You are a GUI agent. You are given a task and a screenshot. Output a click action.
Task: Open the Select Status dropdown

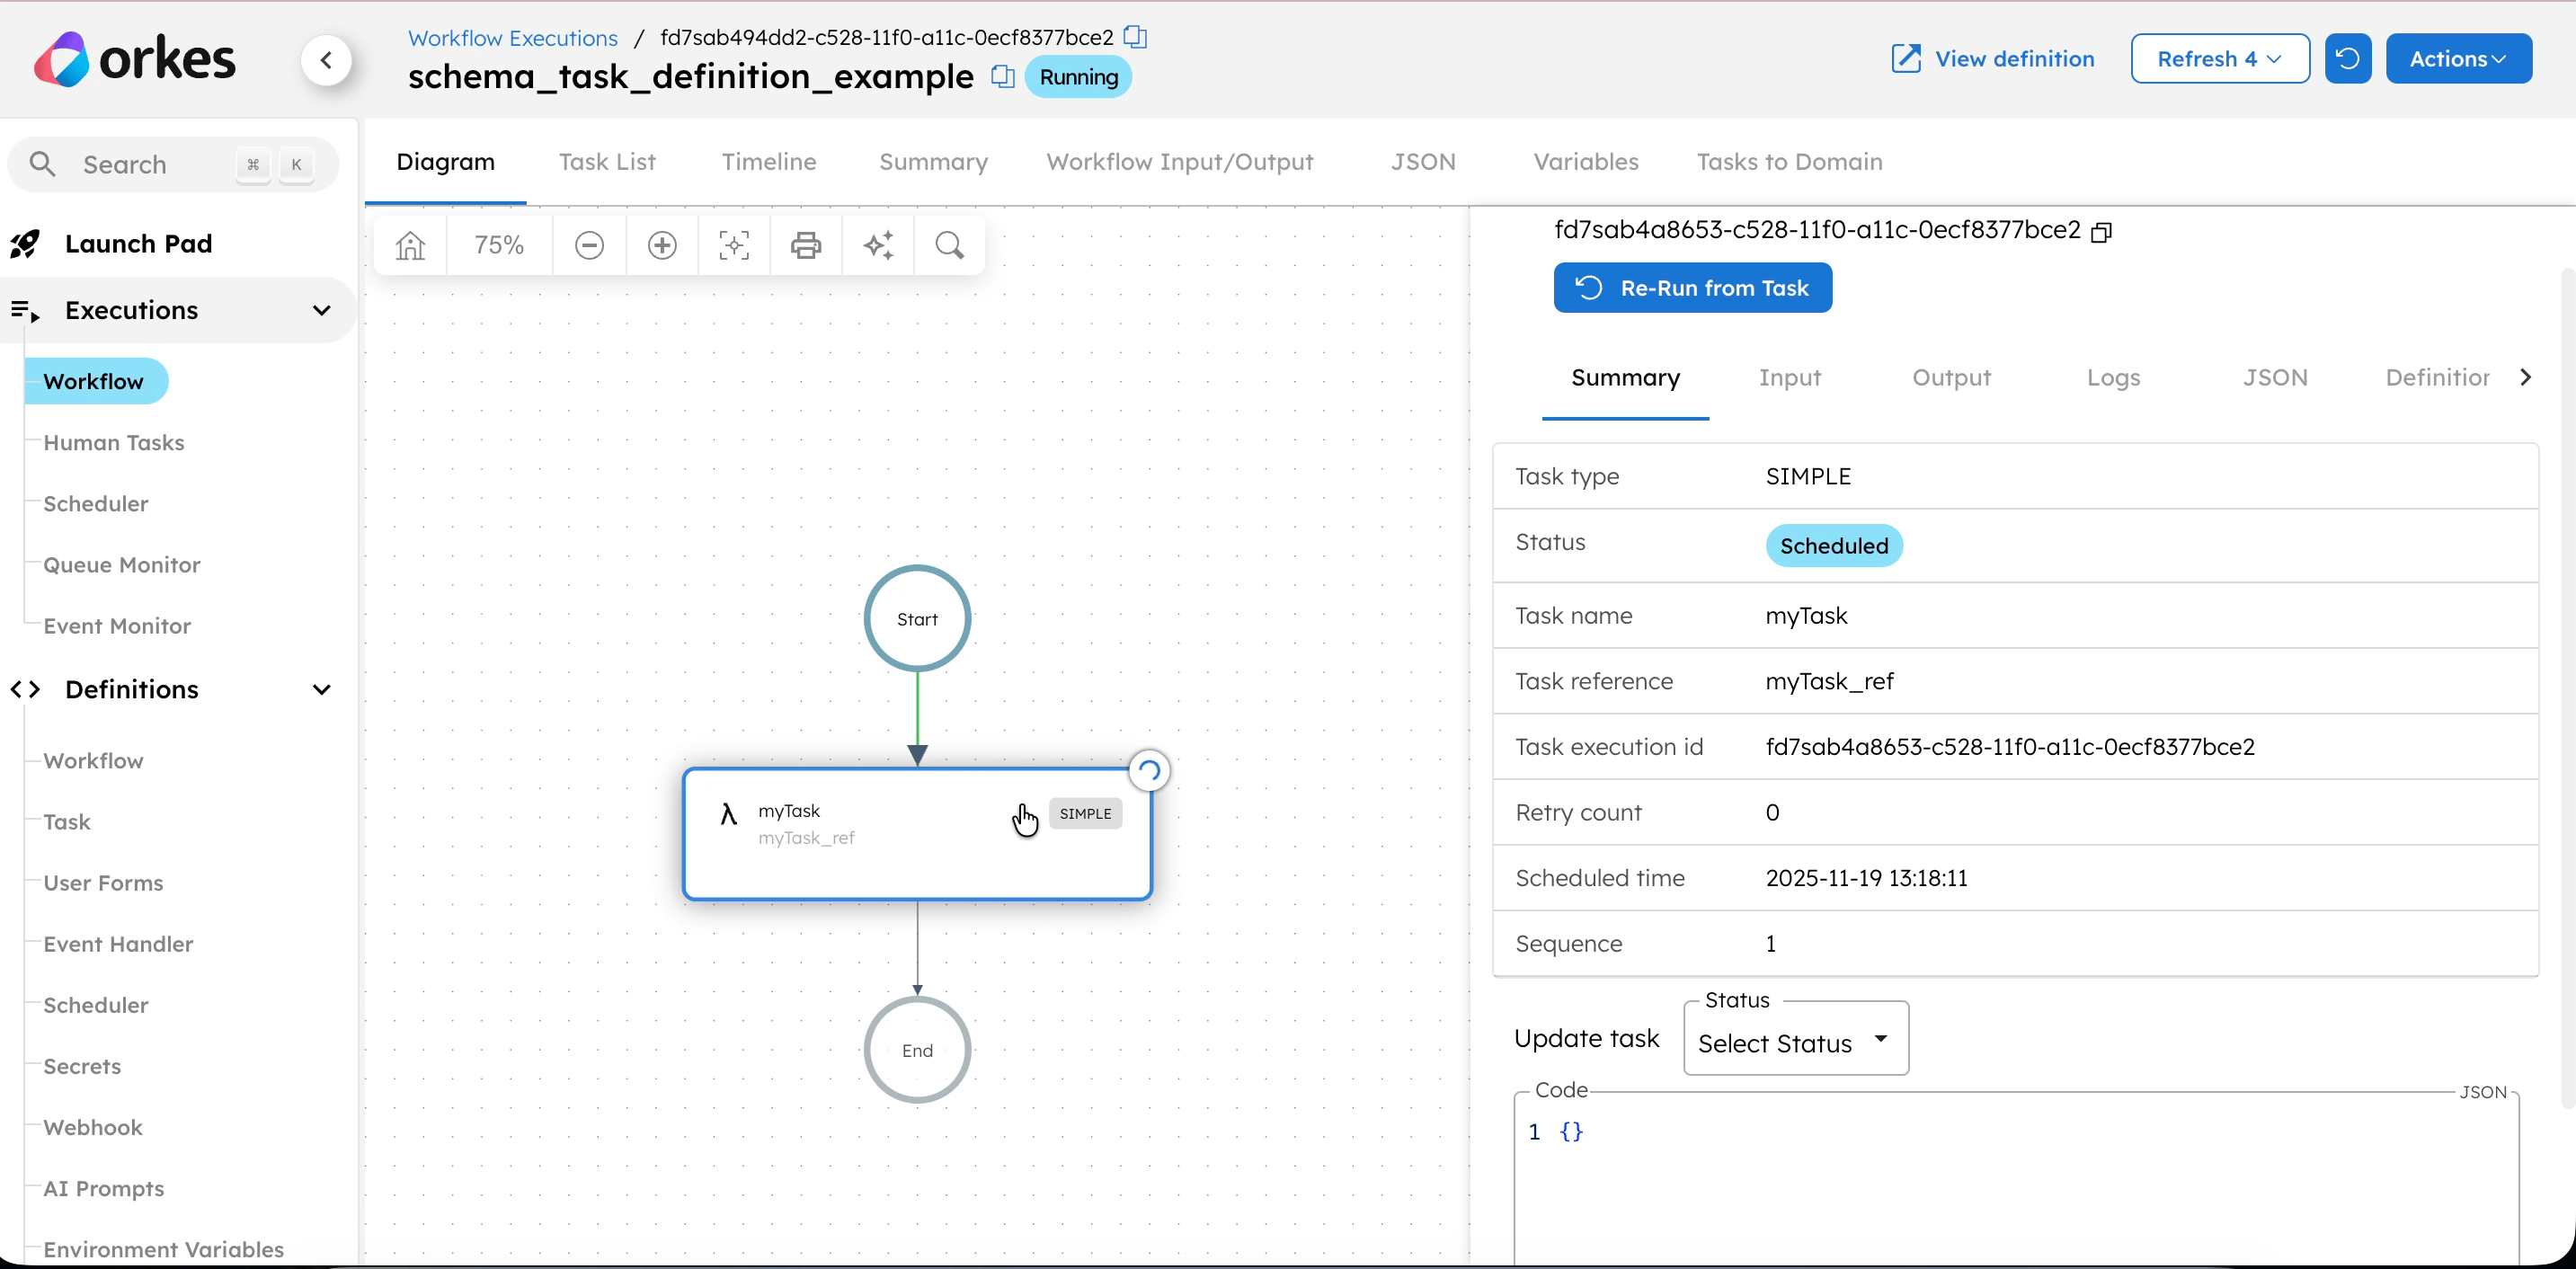coord(1795,1042)
